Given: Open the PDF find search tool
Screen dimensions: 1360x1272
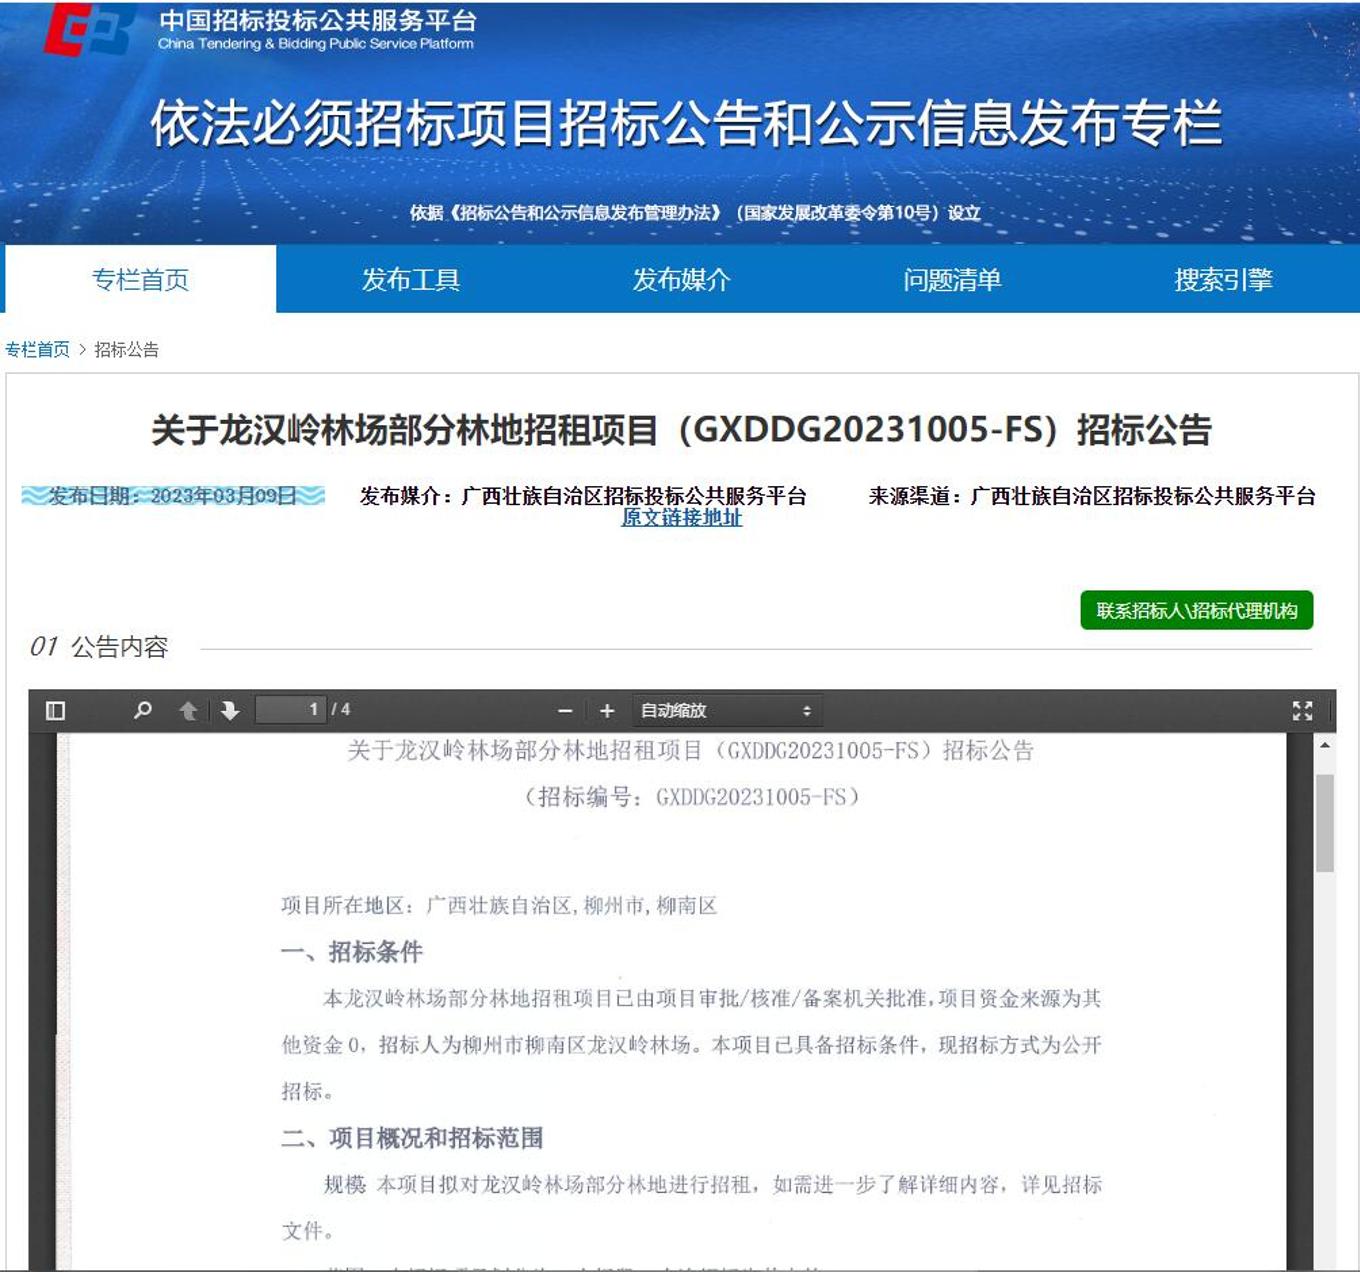Looking at the screenshot, I should point(143,710).
